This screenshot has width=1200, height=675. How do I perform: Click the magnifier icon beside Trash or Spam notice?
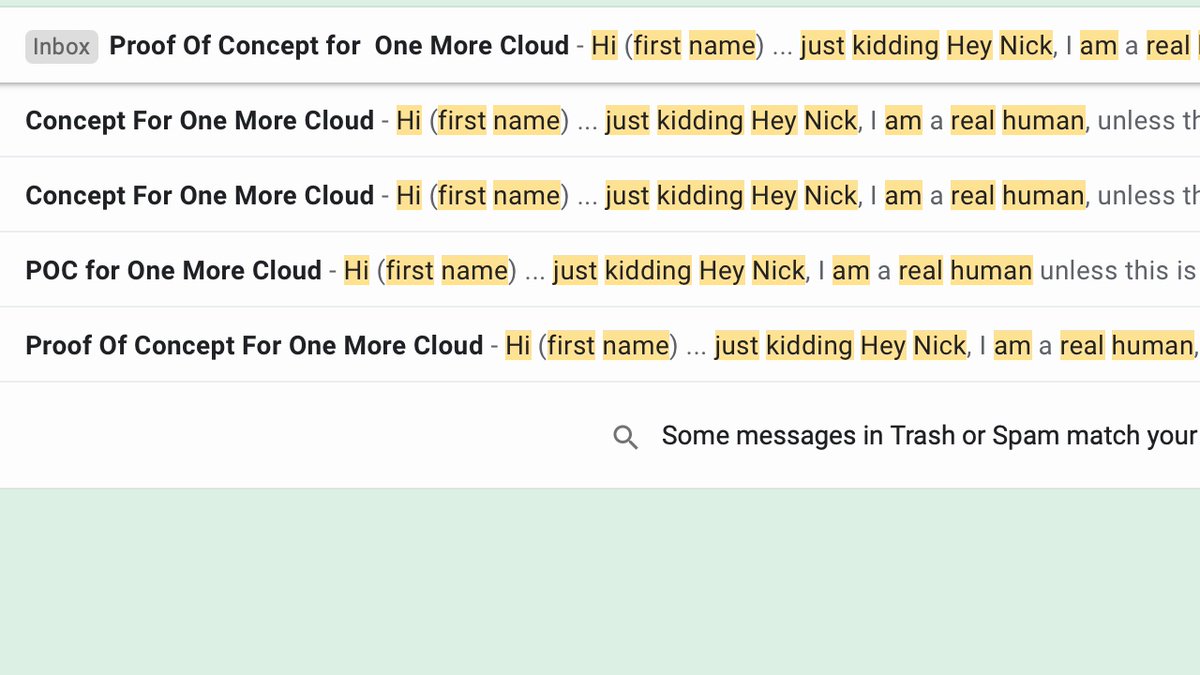click(x=625, y=437)
